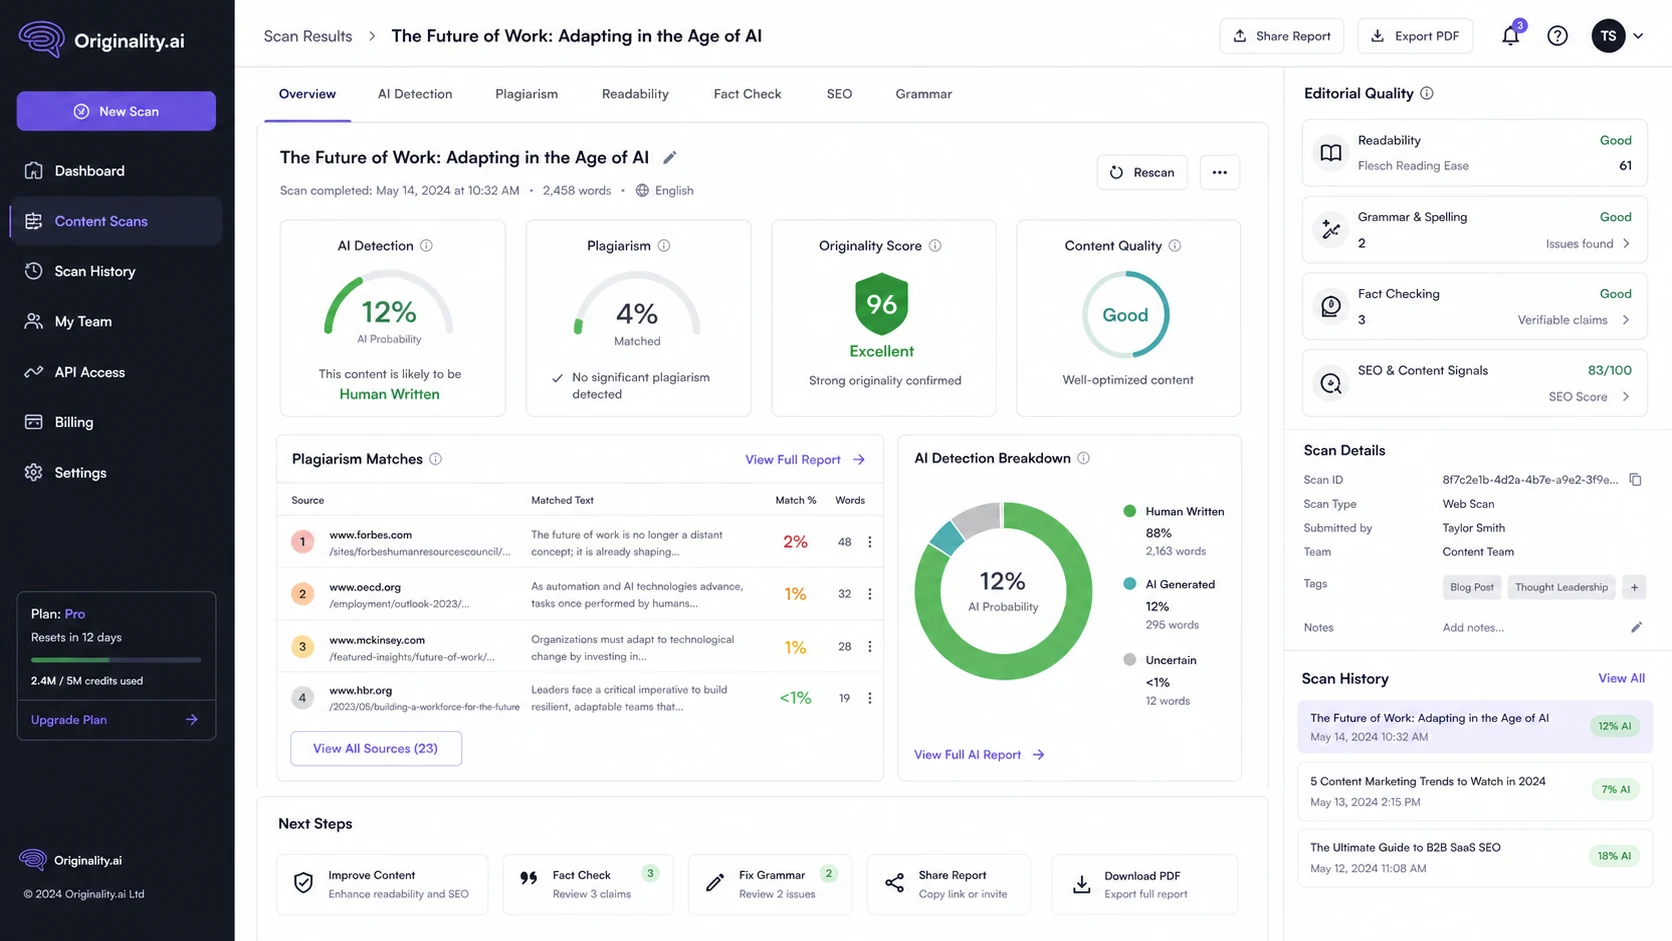
Task: Open View Full Report link
Action: click(x=805, y=460)
